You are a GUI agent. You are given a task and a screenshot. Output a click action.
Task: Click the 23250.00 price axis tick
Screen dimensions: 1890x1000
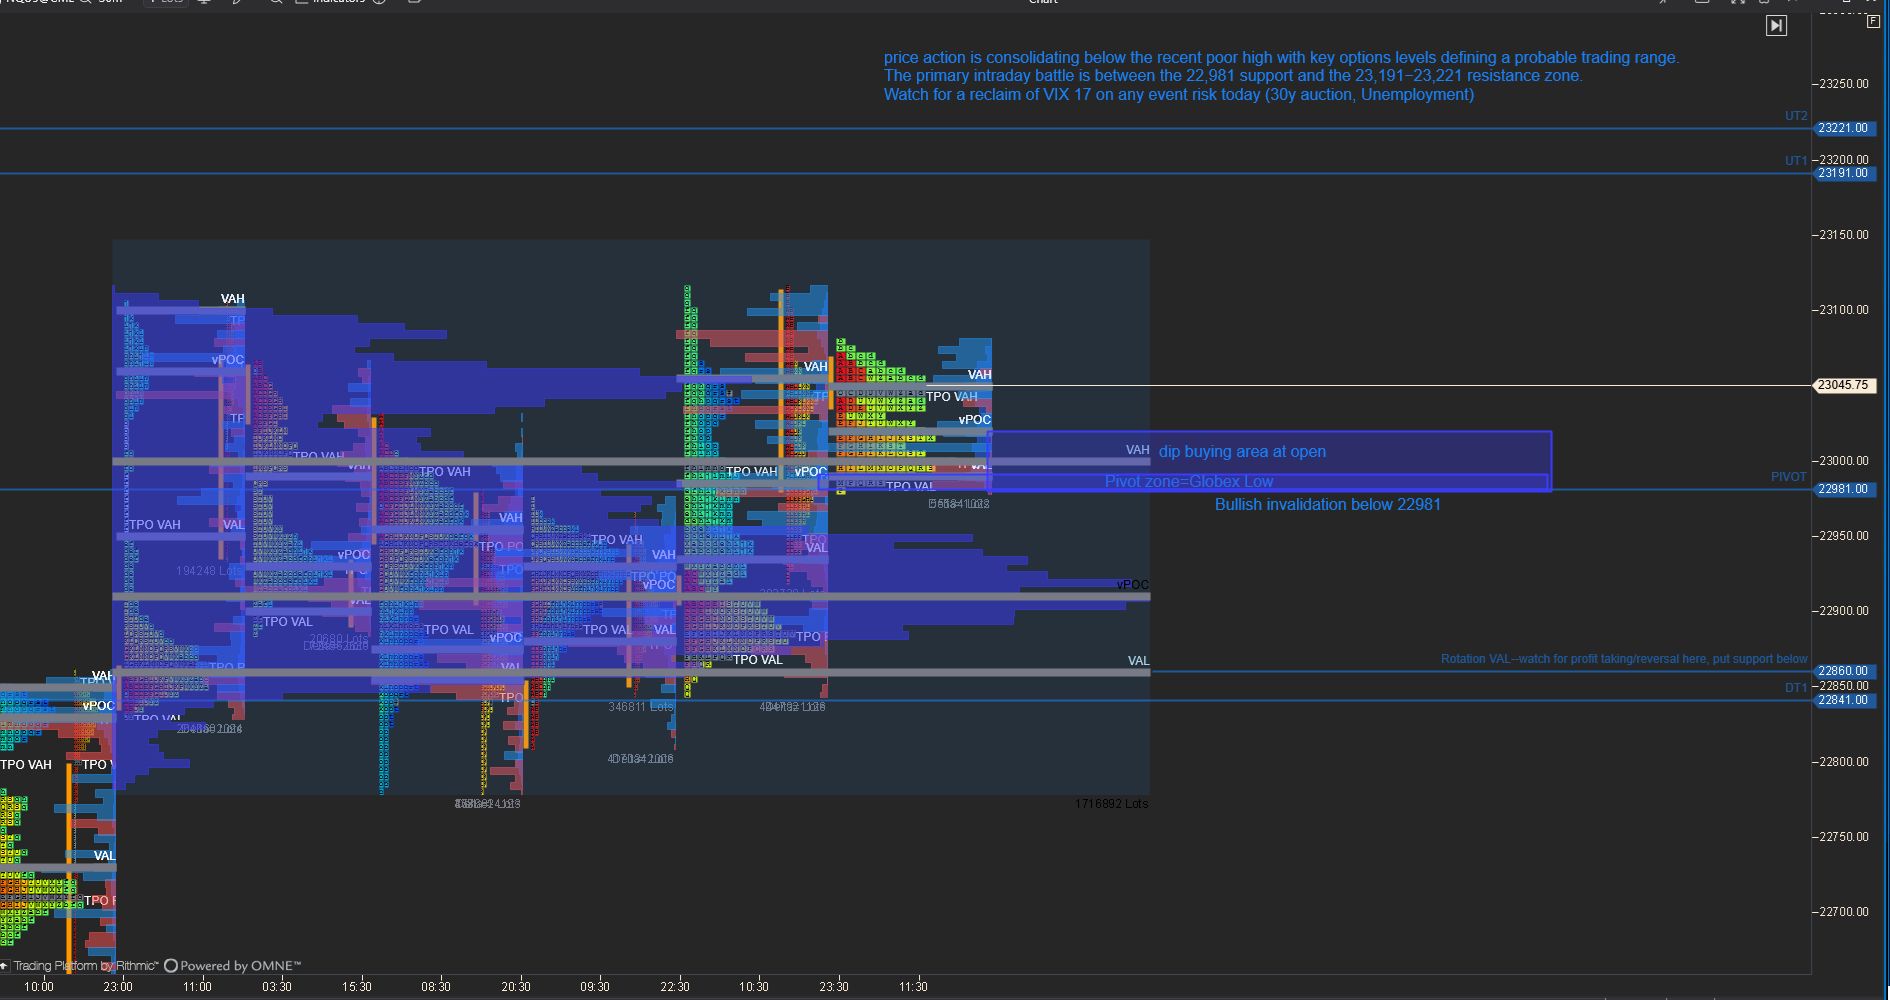pyautogui.click(x=1843, y=84)
